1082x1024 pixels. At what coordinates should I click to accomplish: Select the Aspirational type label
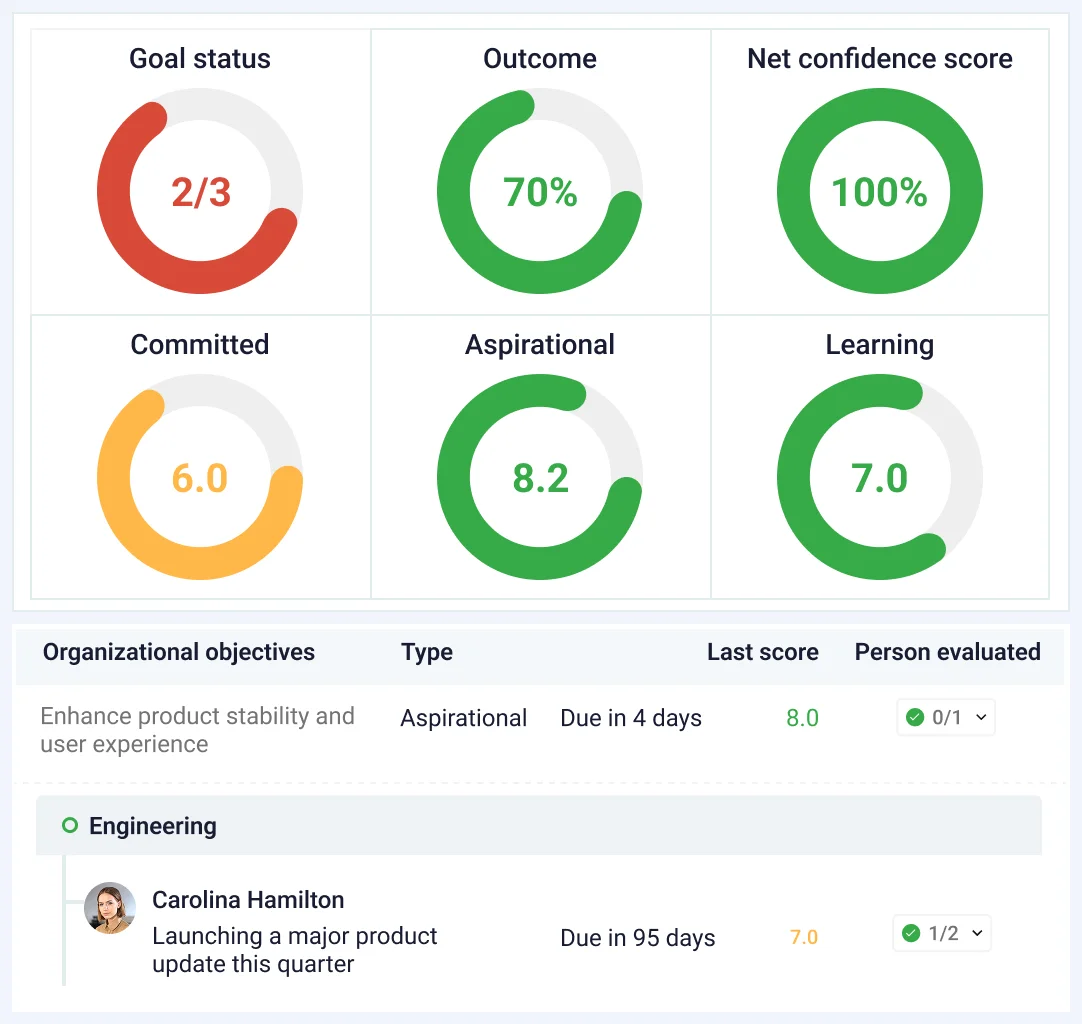pyautogui.click(x=463, y=717)
